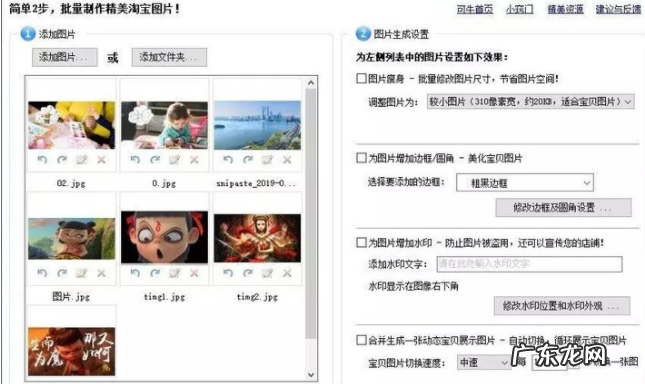
Task: Edit the timg2.jpg image
Action: point(267,273)
